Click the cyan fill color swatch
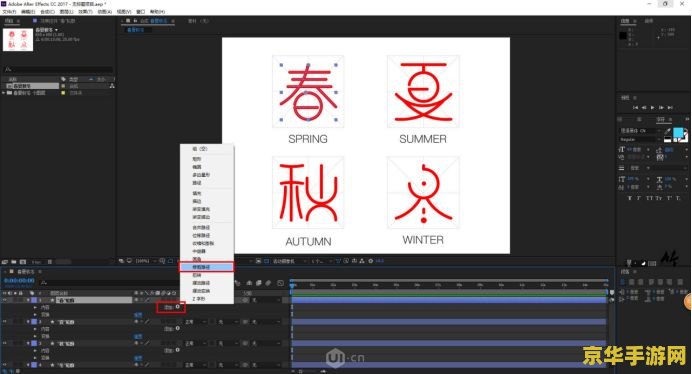Image resolution: width=692 pixels, height=374 pixels. (x=678, y=132)
